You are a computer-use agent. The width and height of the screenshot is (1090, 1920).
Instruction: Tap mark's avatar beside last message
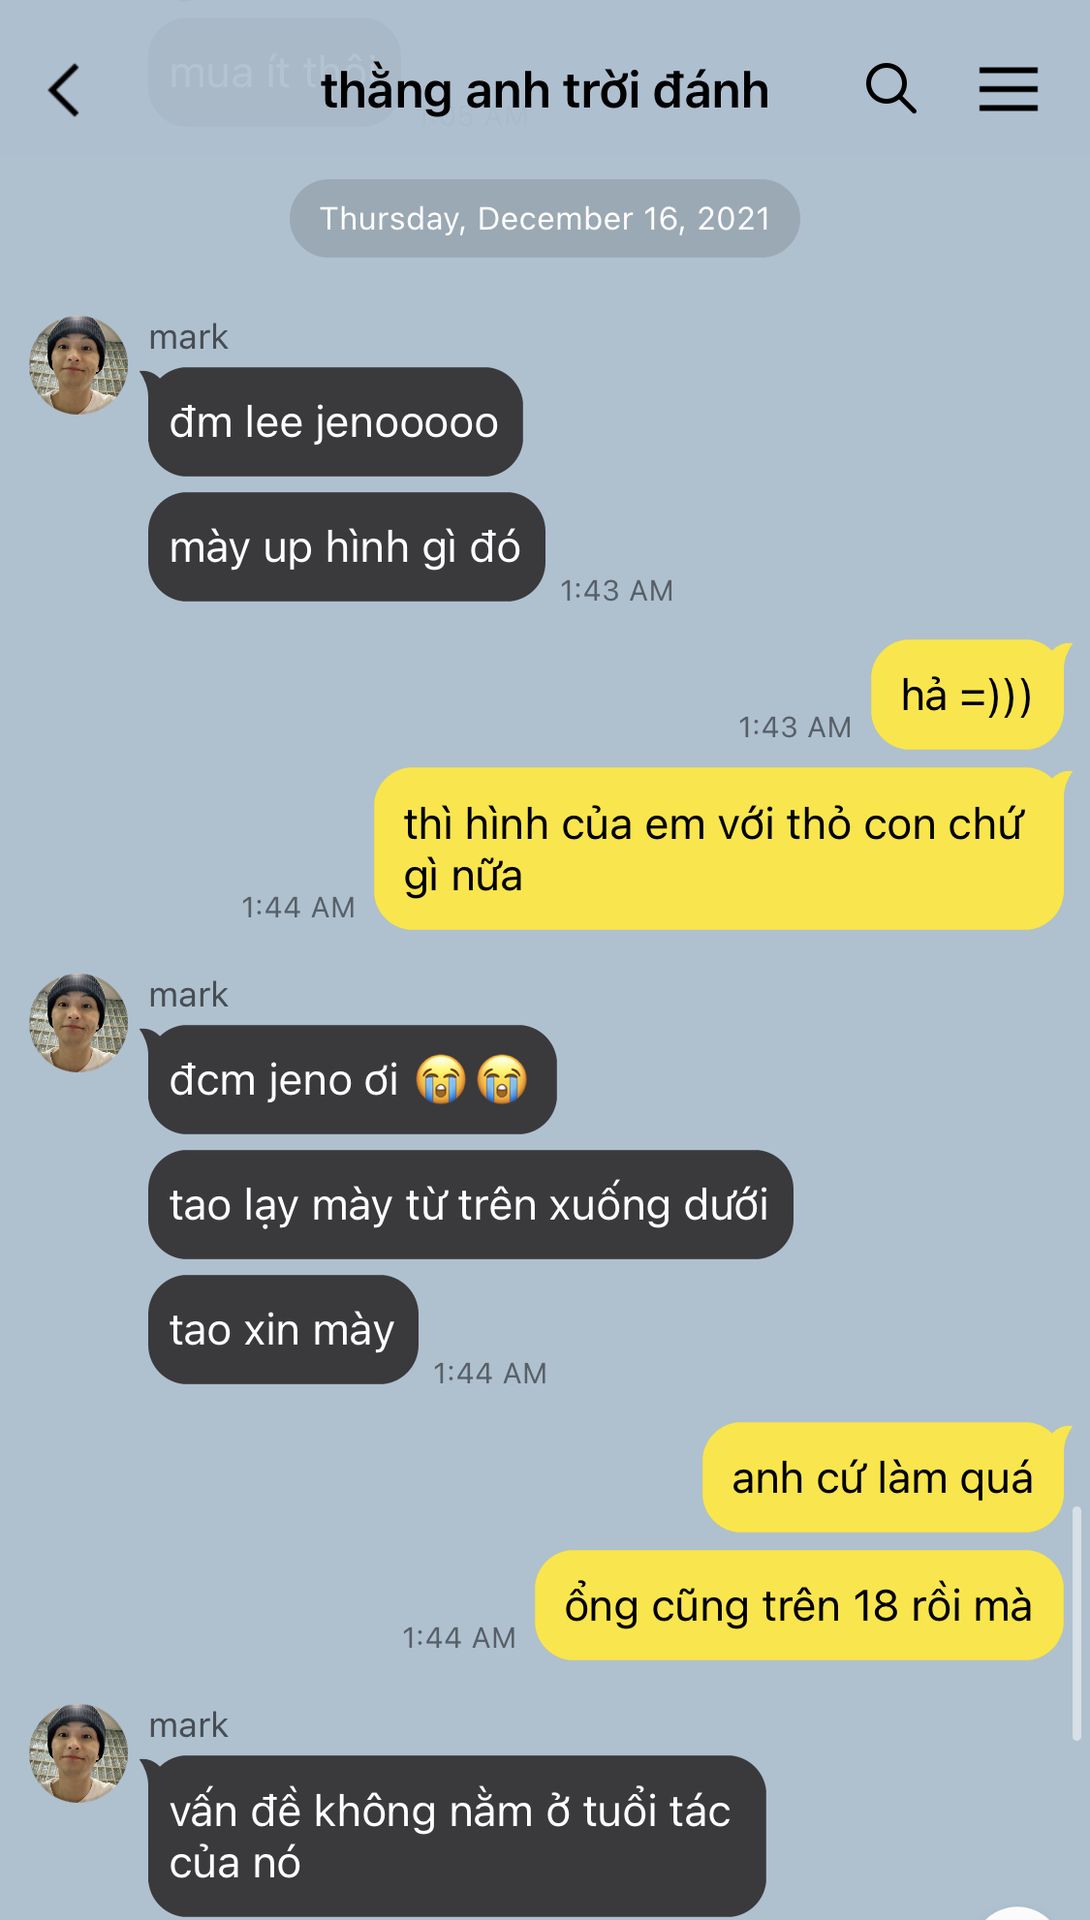(x=79, y=1753)
